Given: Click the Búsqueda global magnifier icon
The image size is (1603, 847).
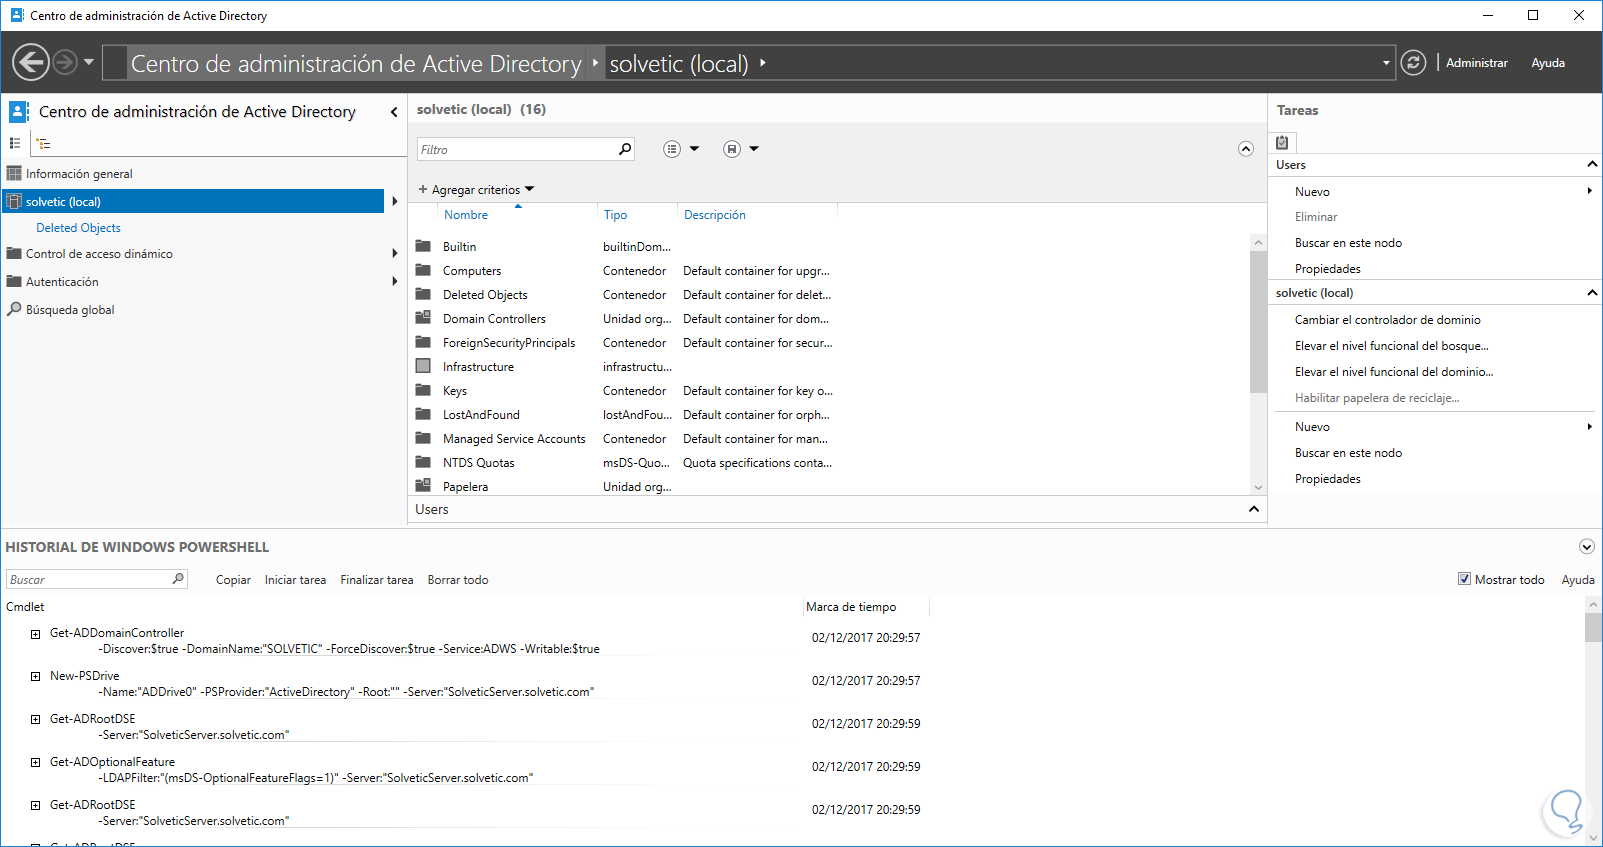Looking at the screenshot, I should coord(14,309).
